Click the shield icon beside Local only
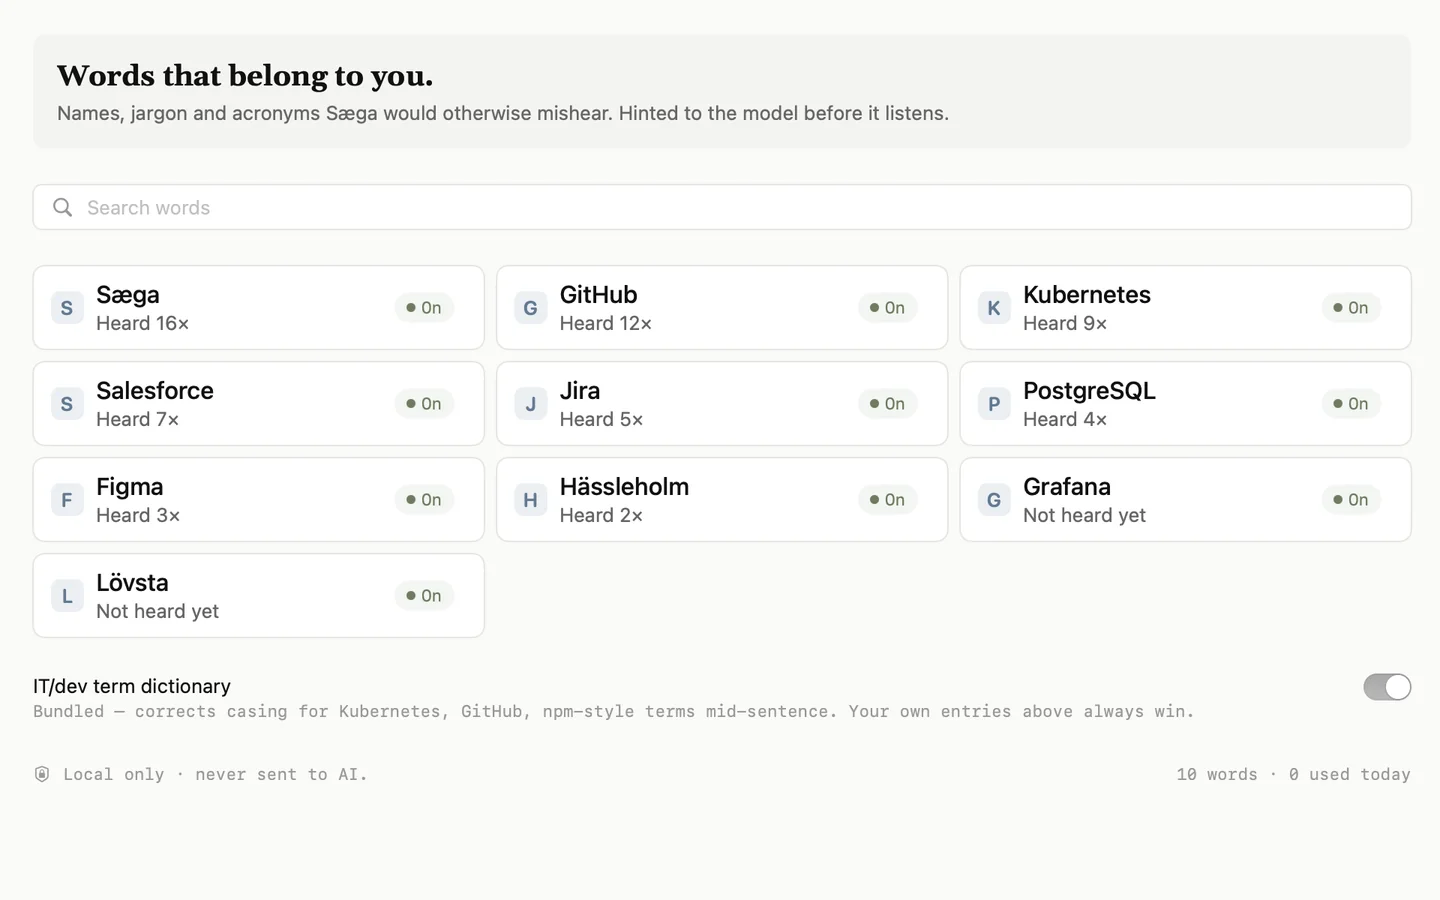 coord(42,774)
